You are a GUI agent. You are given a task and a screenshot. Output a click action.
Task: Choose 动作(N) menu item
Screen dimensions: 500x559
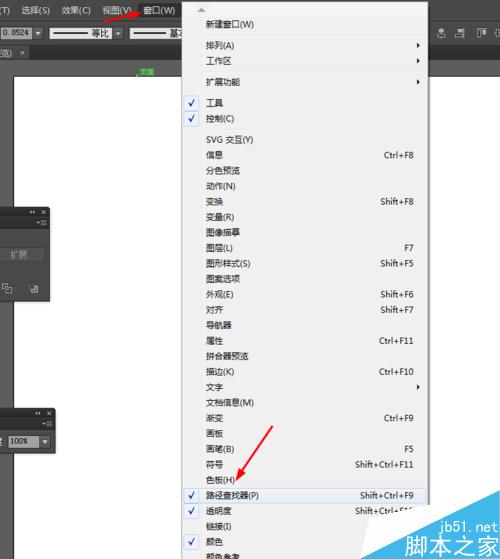305,186
